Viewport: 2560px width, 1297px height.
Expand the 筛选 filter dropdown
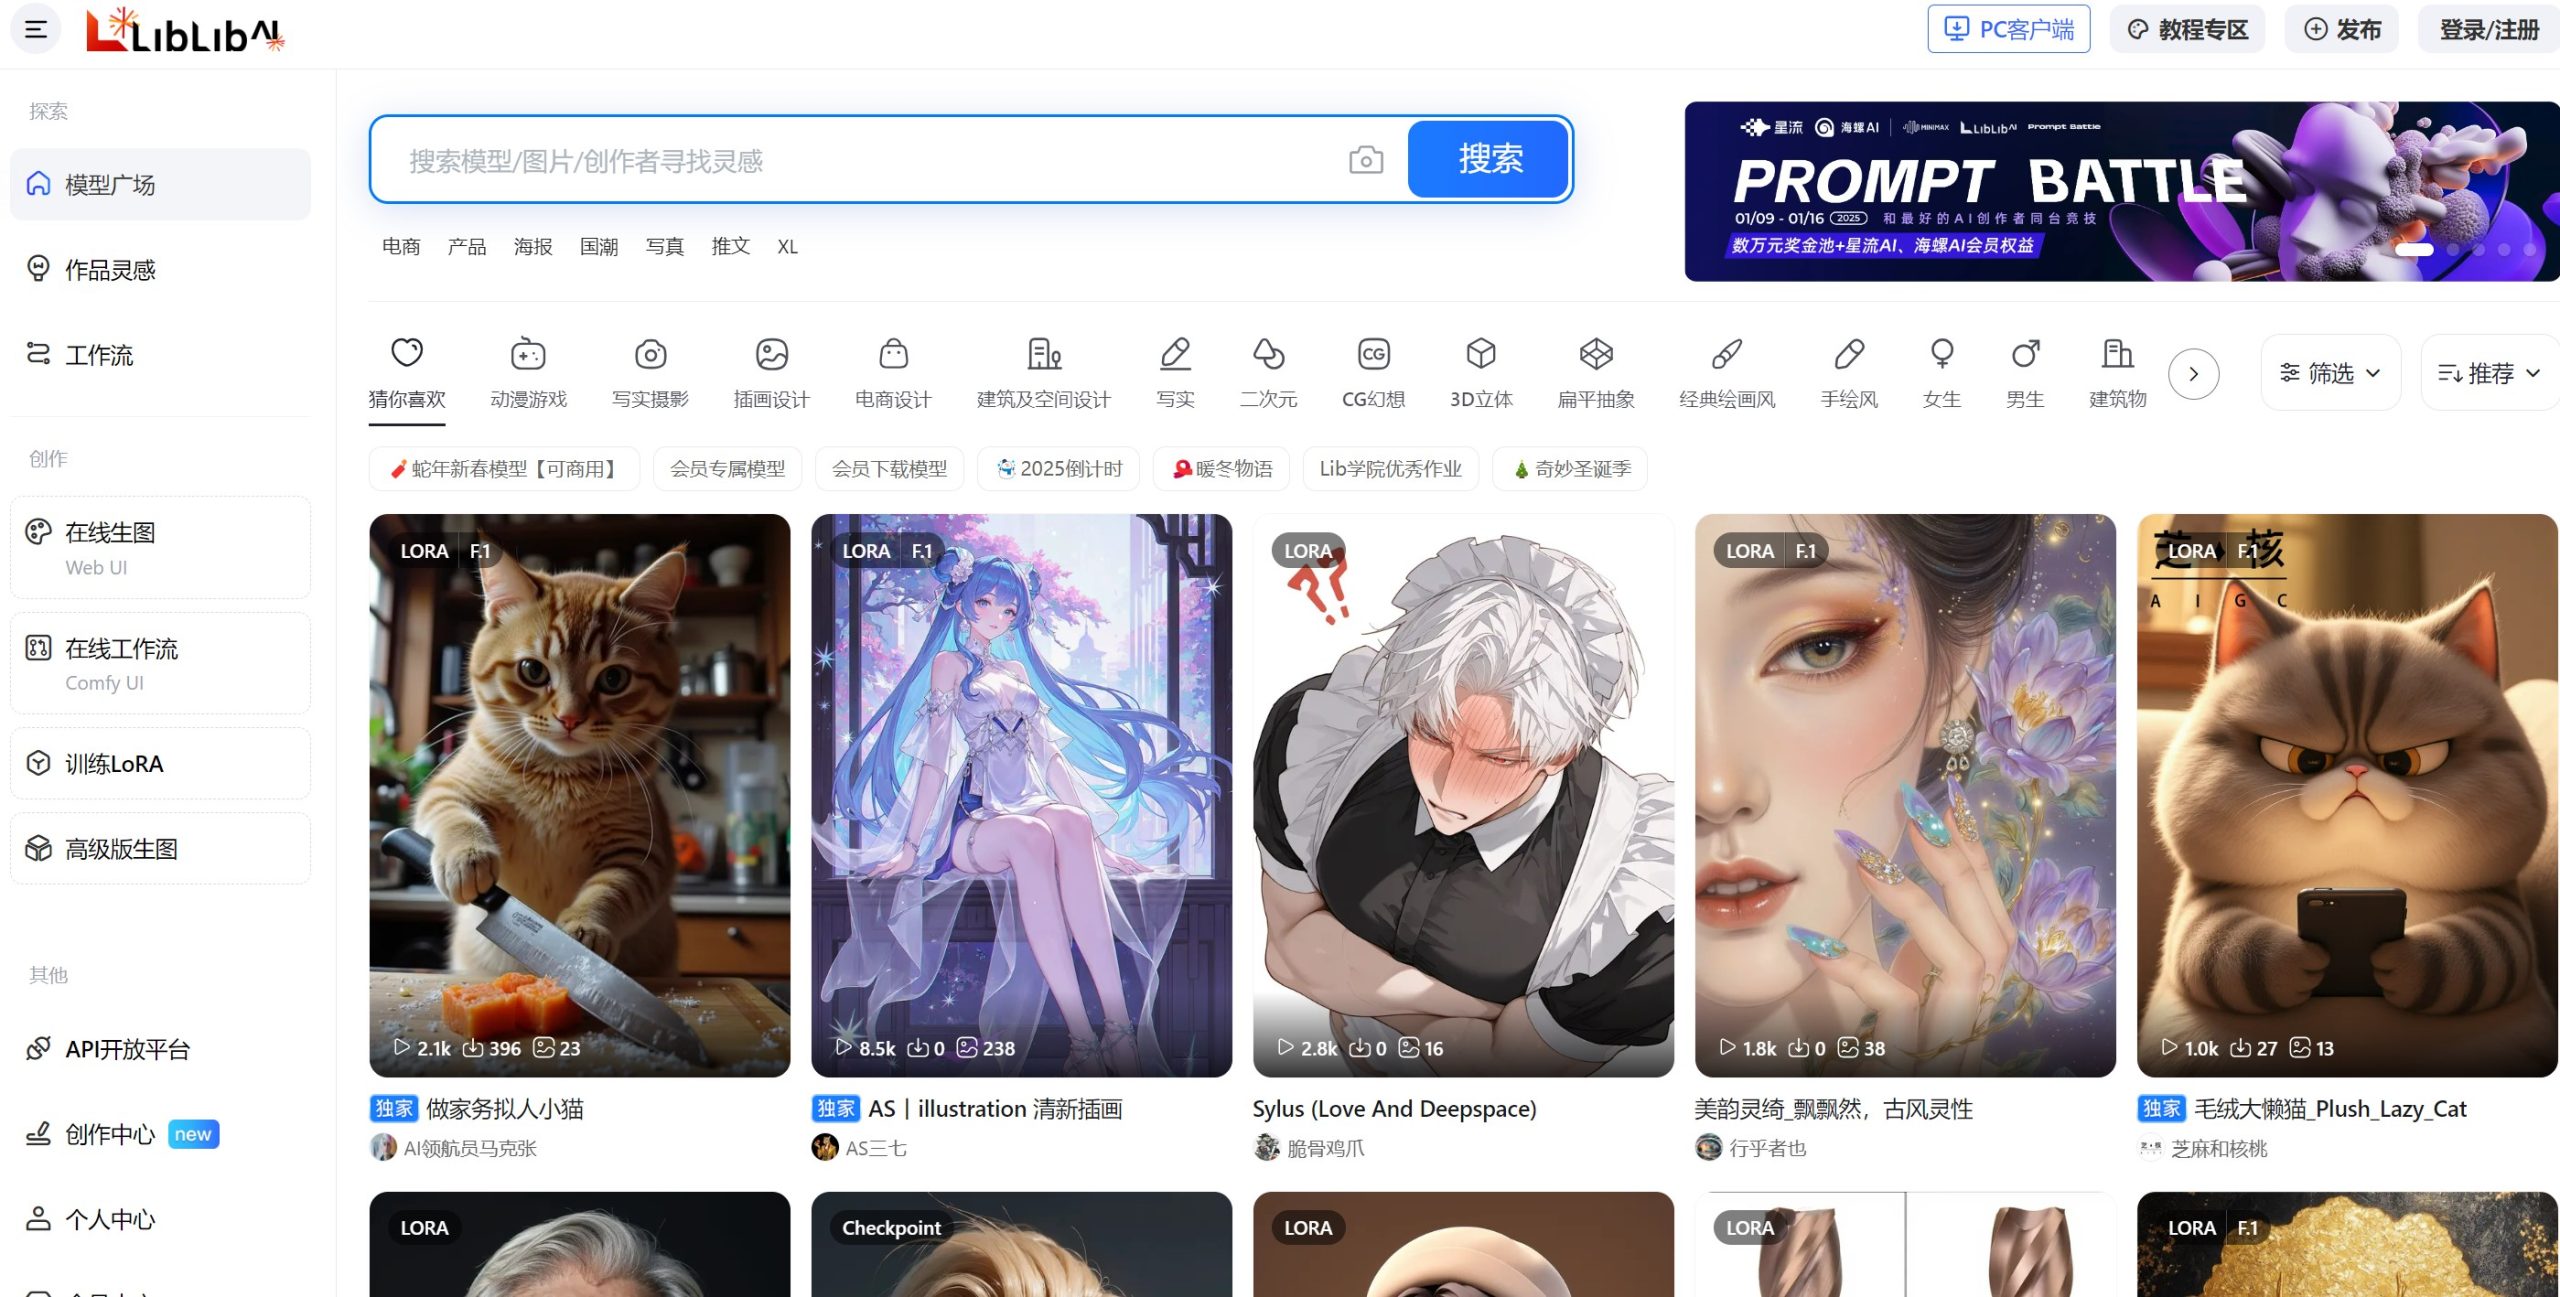coord(2330,373)
